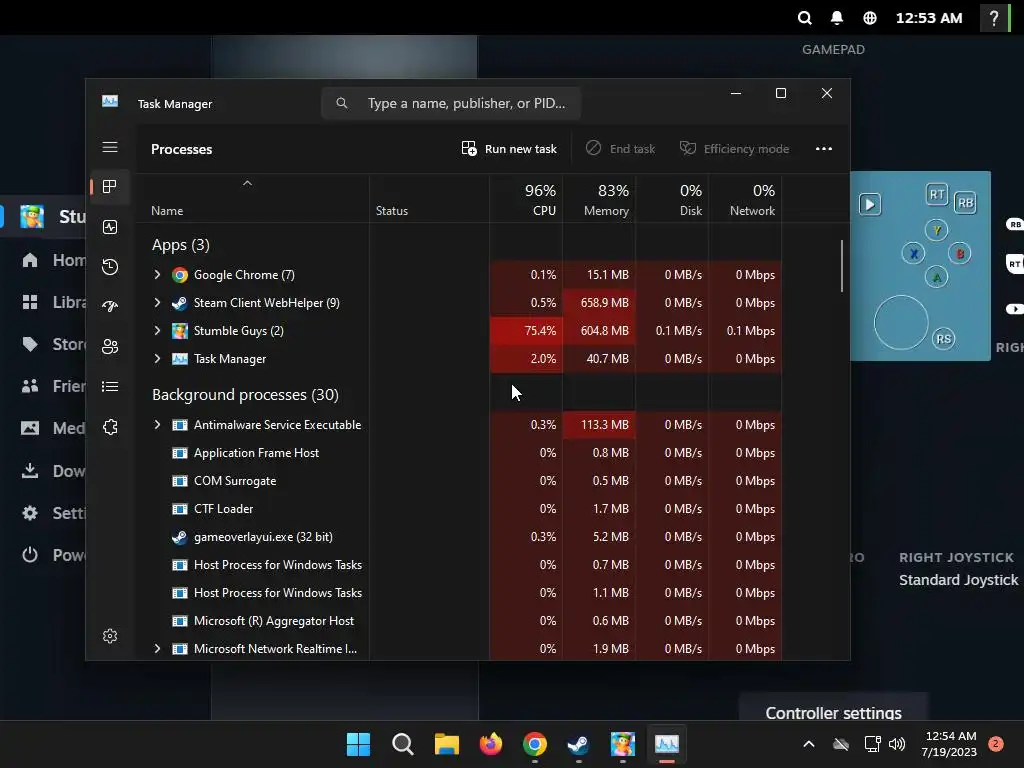Open the three-dot more options menu

tap(824, 149)
